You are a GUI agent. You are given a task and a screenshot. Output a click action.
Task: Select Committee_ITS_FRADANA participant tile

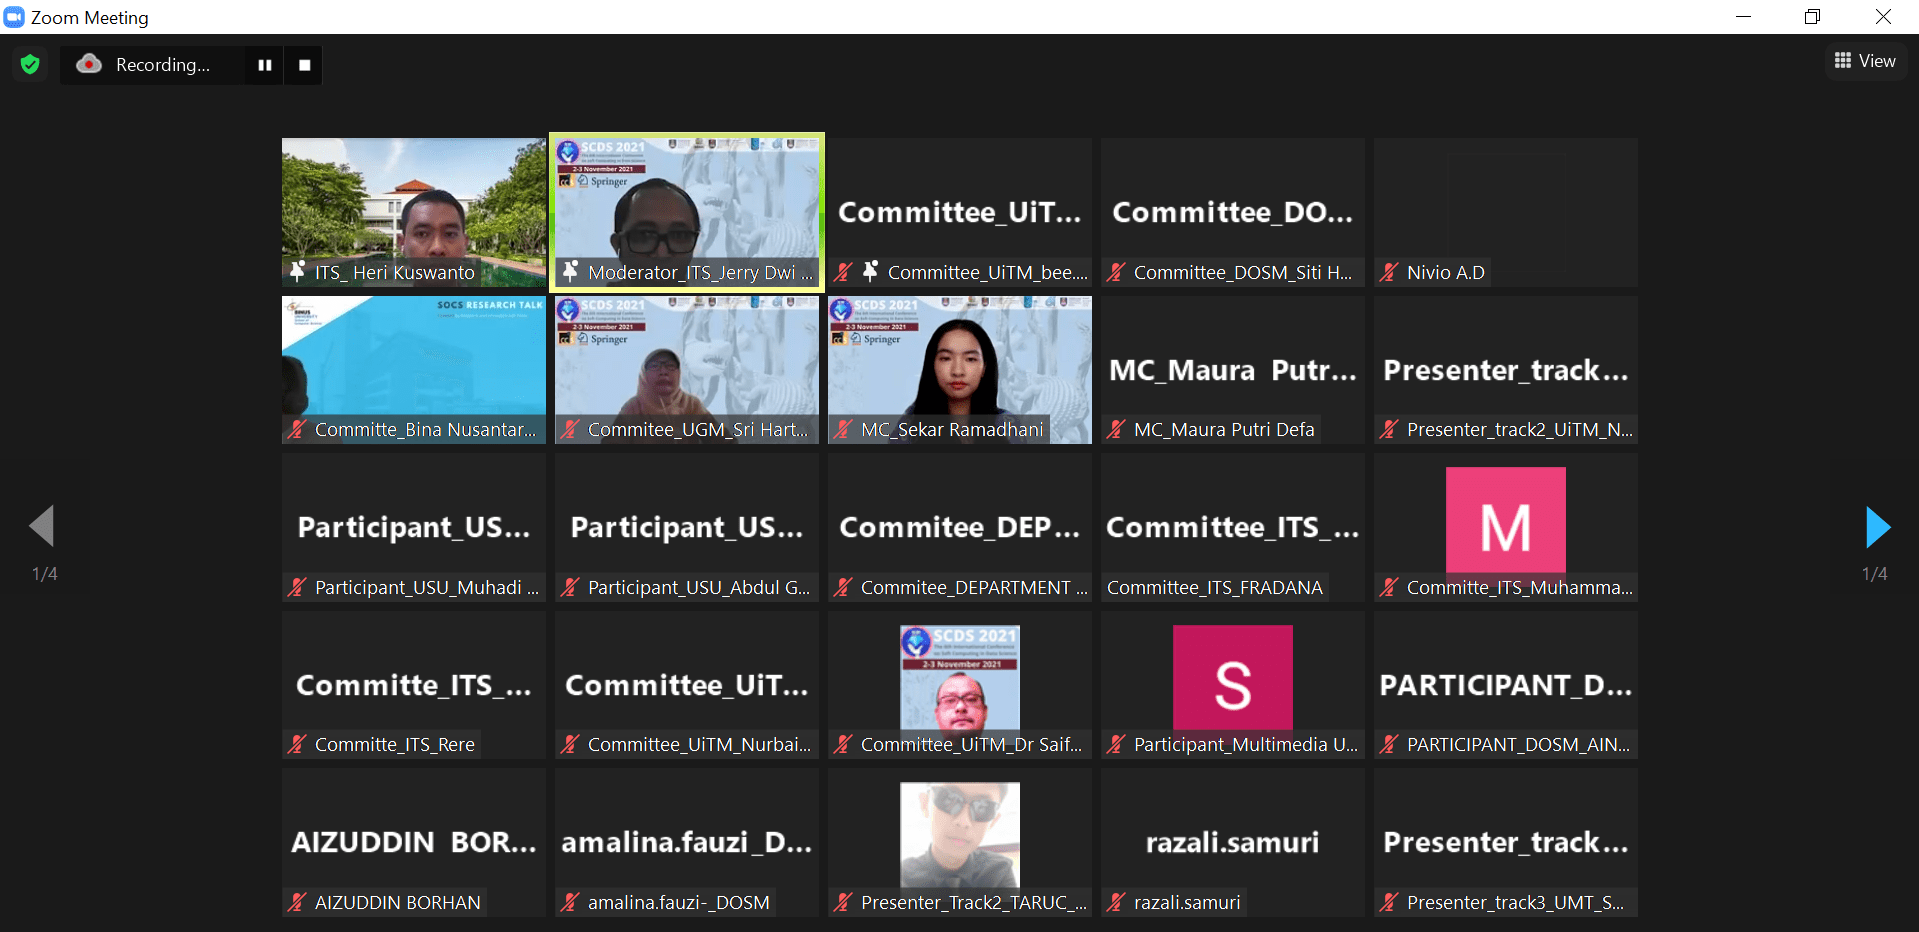pos(1232,527)
